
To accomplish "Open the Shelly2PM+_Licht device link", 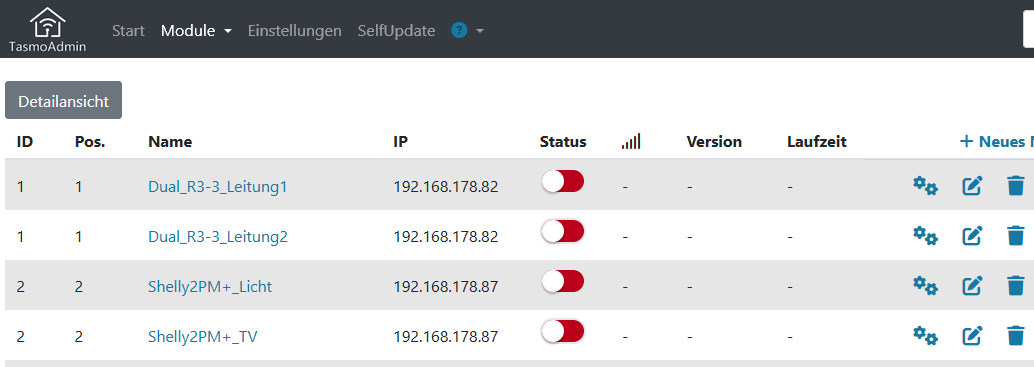I will coord(210,287).
